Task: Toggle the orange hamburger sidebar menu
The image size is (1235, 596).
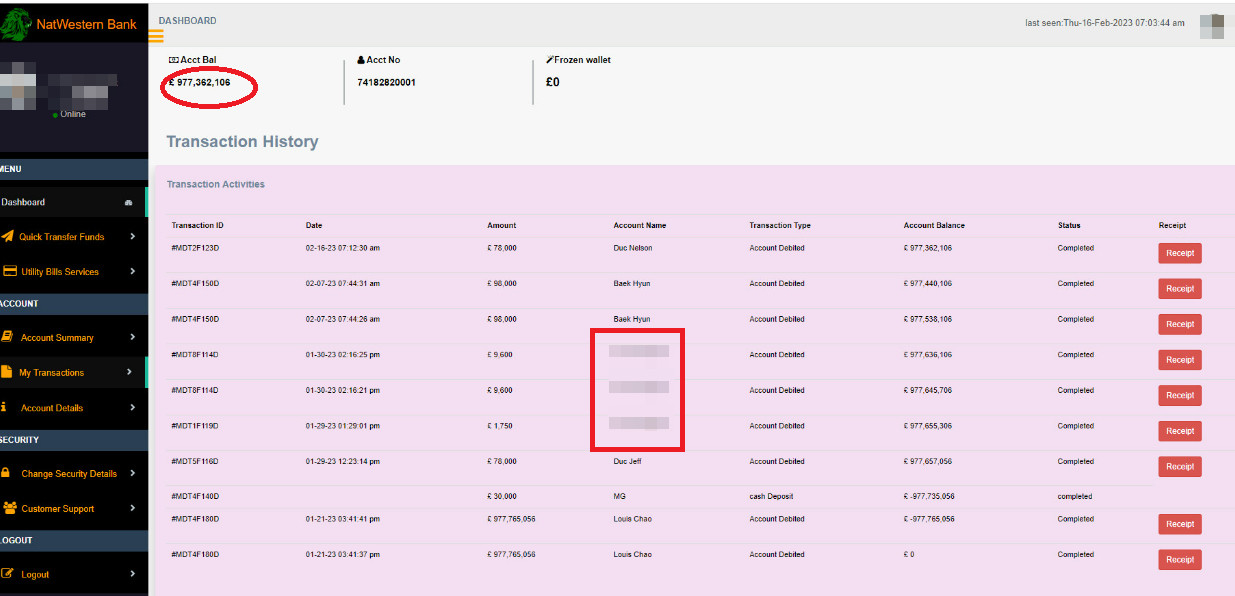Action: click(156, 36)
